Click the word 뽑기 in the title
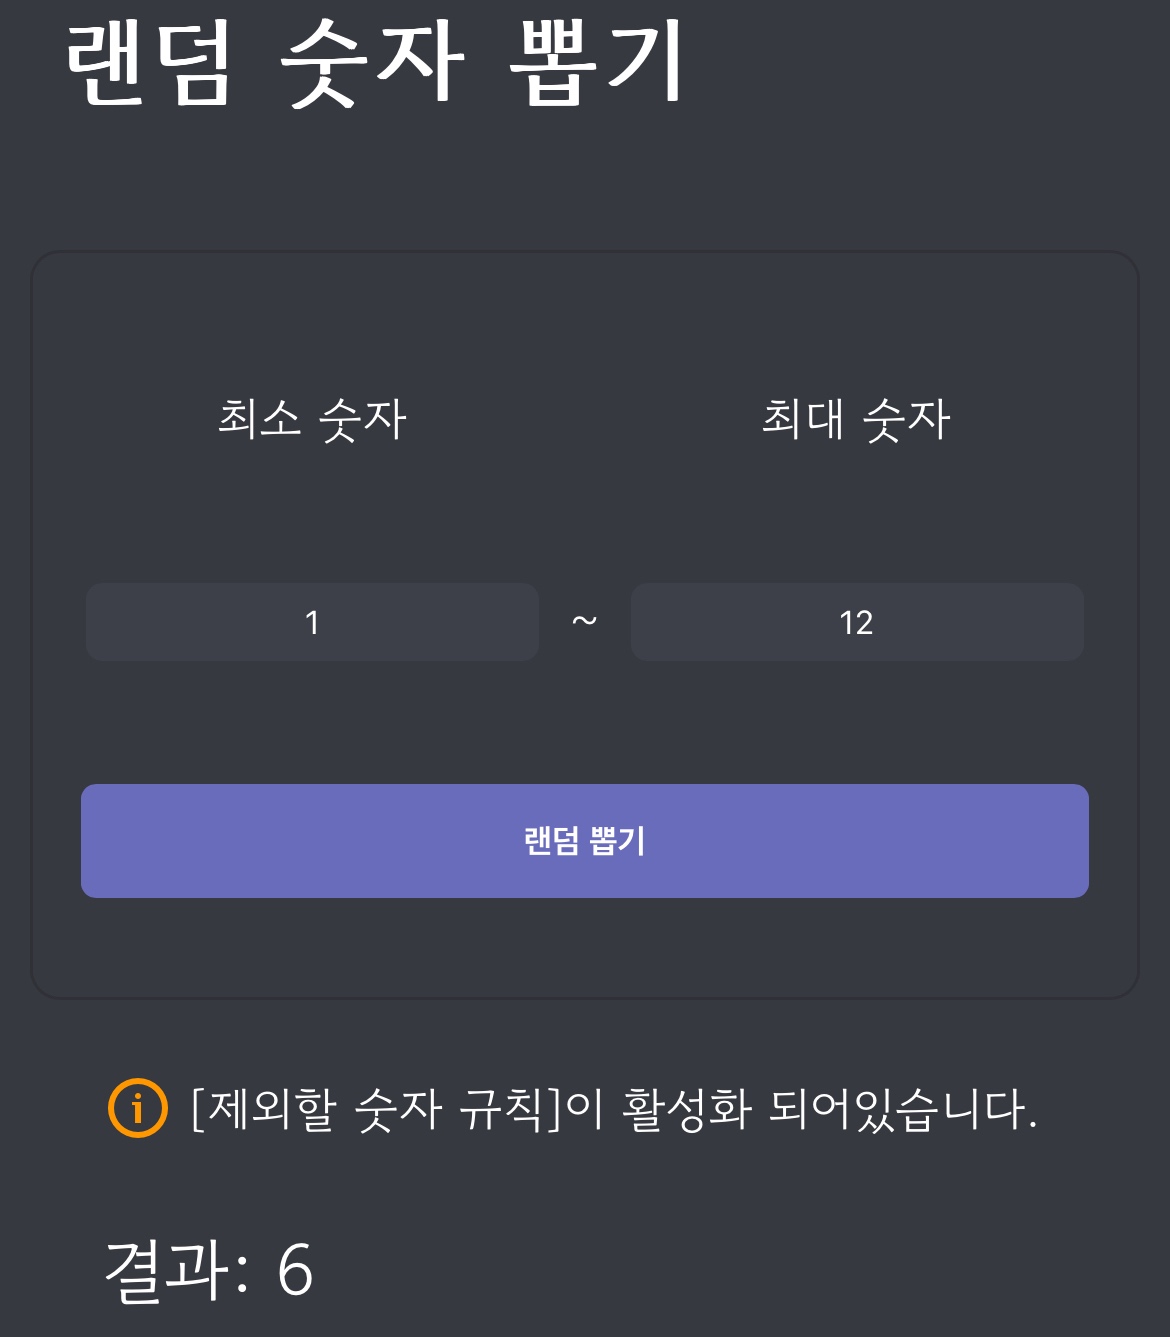Screen dimensions: 1170x1337 (x=598, y=62)
